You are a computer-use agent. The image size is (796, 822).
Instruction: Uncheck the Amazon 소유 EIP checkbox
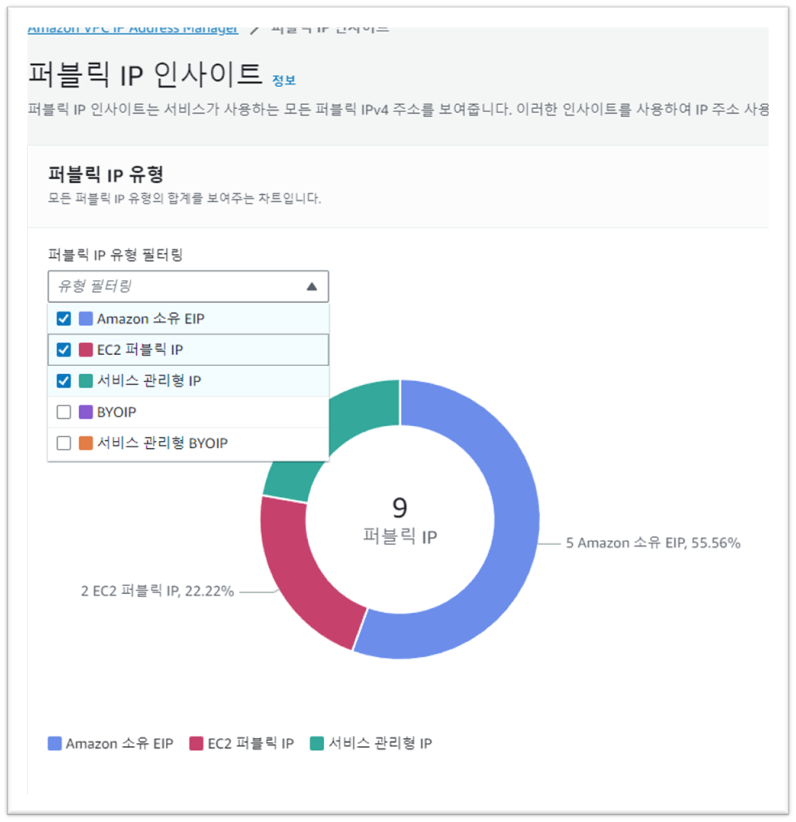pyautogui.click(x=63, y=318)
